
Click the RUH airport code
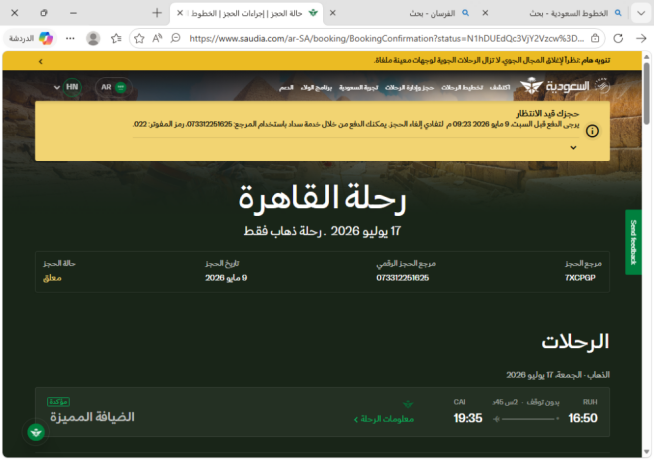click(x=590, y=402)
